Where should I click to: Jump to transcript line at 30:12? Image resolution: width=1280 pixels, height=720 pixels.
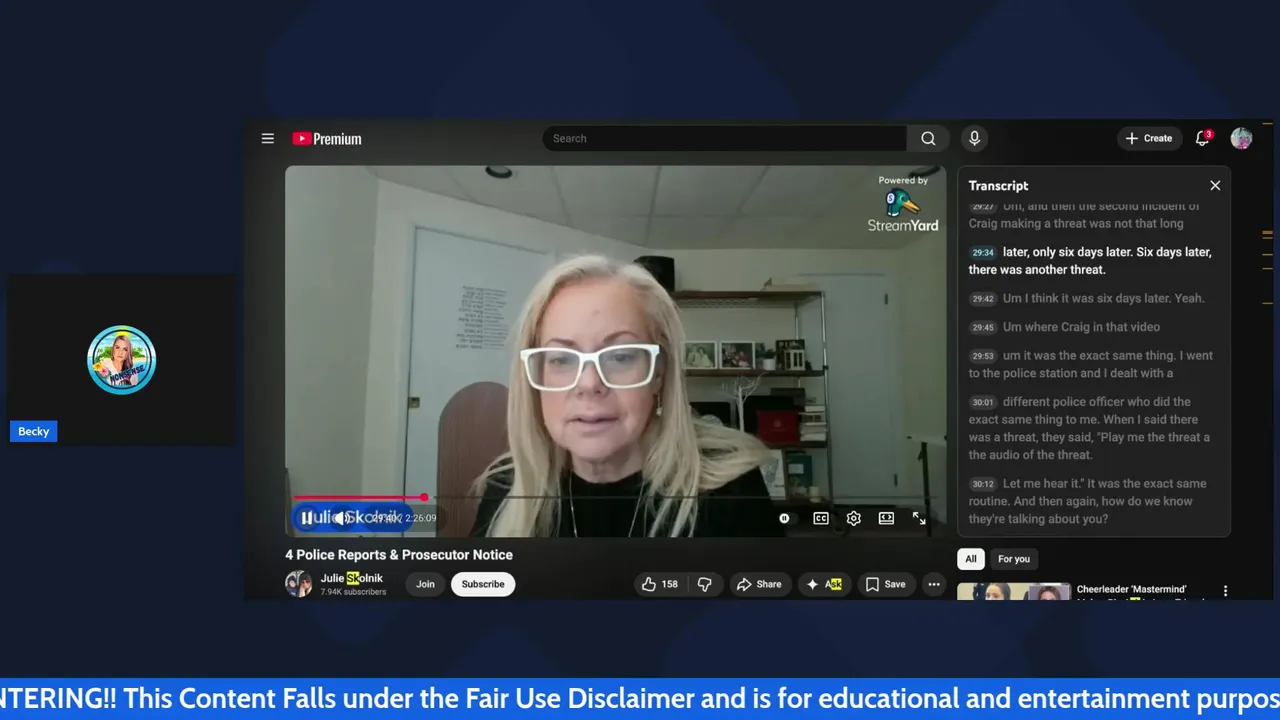click(x=1094, y=501)
